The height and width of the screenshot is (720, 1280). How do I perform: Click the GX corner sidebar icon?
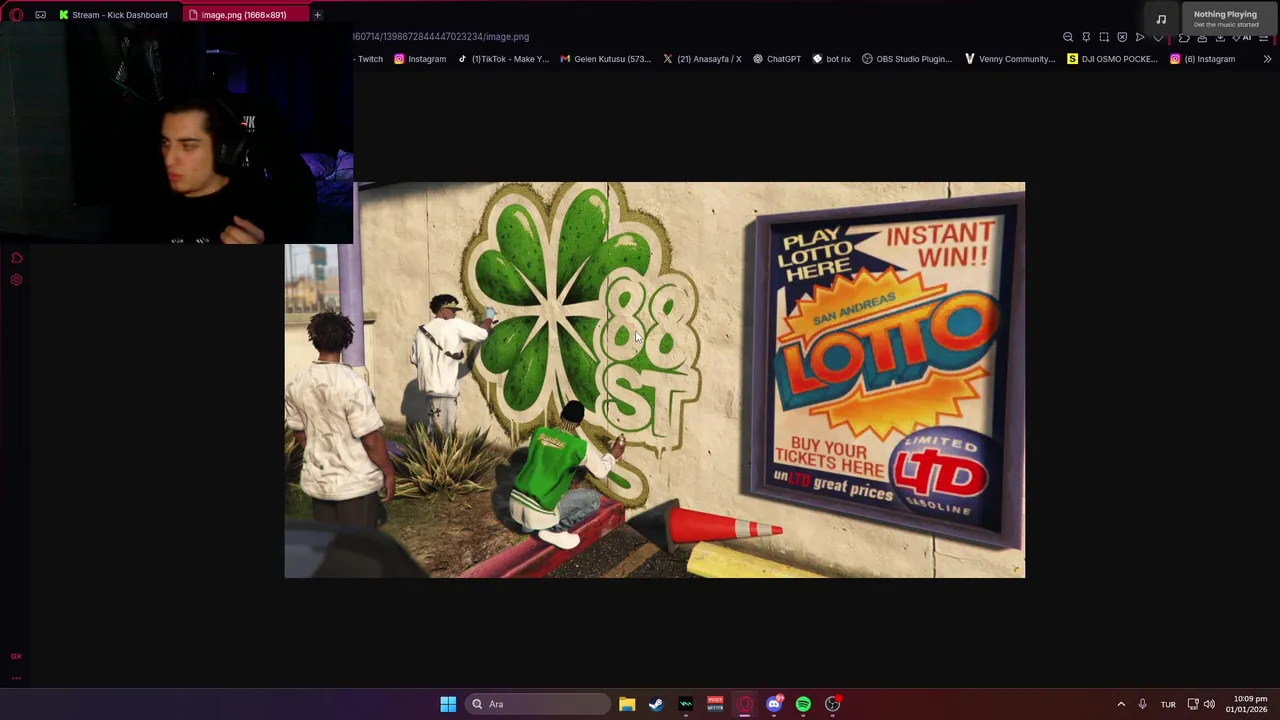tap(16, 656)
